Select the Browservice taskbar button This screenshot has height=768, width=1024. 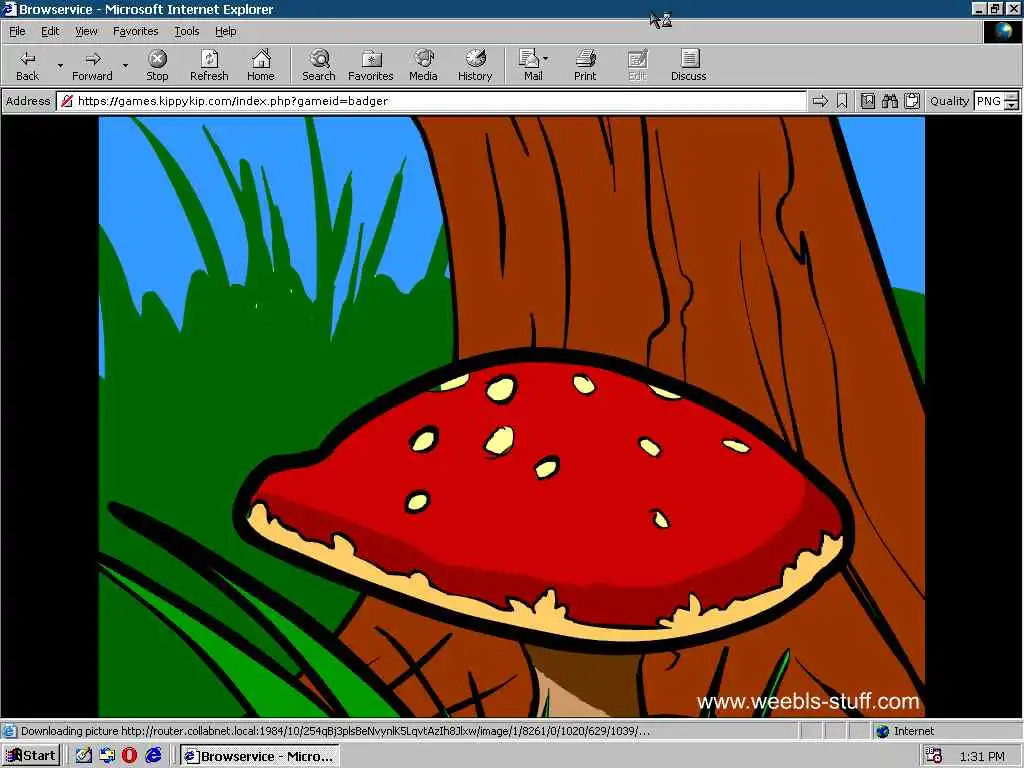coord(260,756)
